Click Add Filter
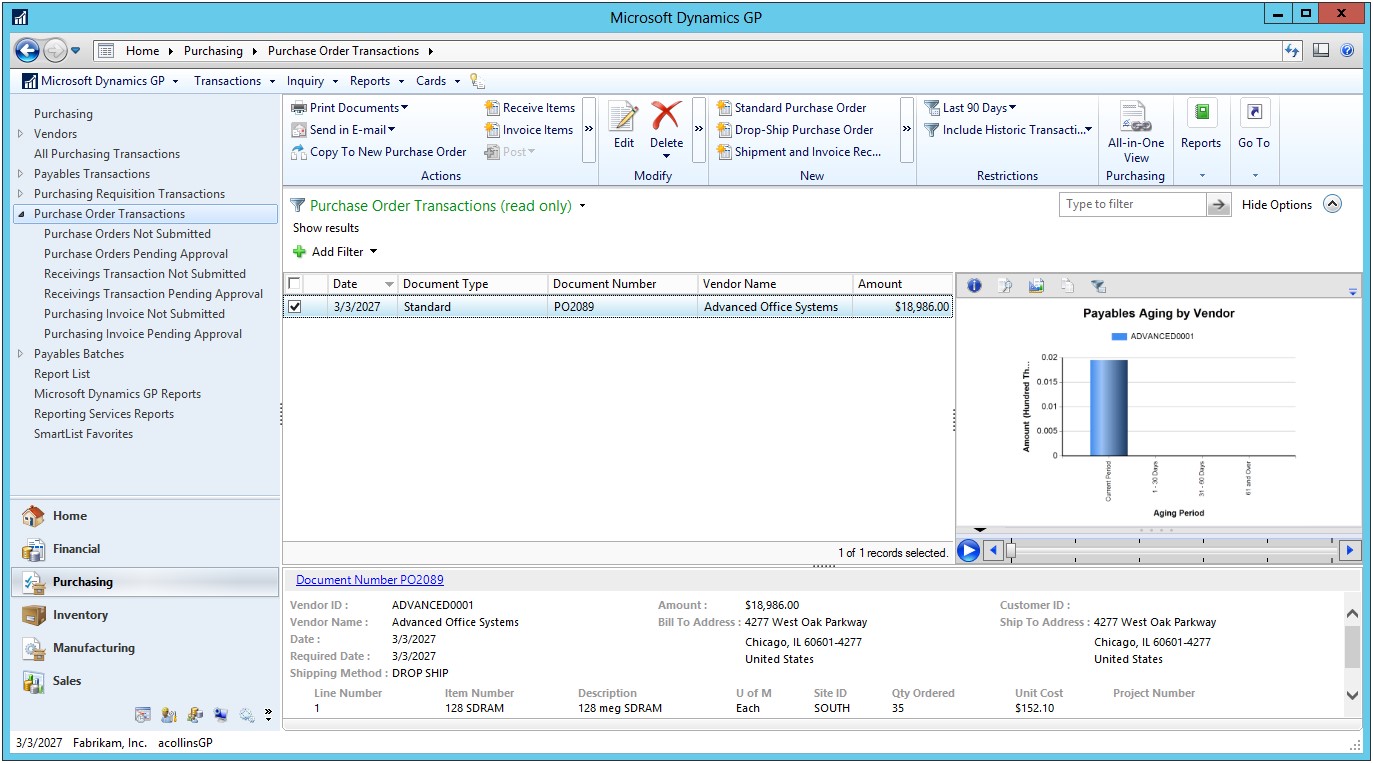The image size is (1373, 763). [335, 252]
